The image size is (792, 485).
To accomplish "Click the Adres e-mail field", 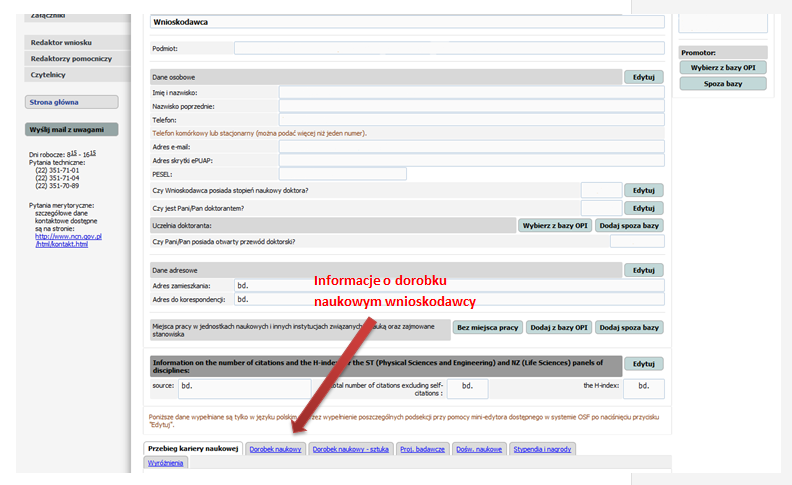I will point(472,147).
